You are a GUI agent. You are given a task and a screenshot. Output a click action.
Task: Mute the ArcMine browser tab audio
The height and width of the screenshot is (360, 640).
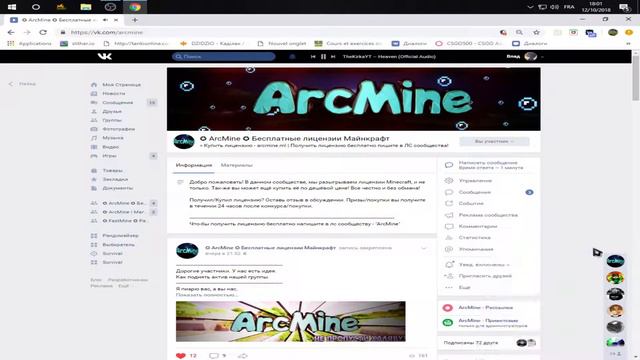(x=105, y=20)
